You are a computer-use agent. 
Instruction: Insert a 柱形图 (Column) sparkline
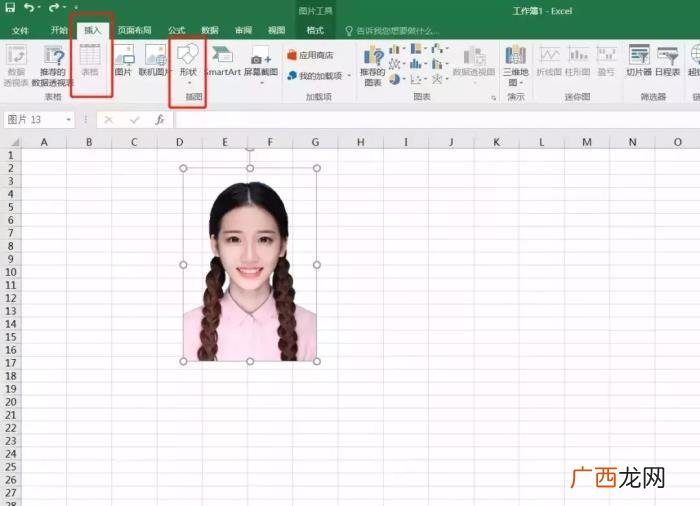click(578, 61)
